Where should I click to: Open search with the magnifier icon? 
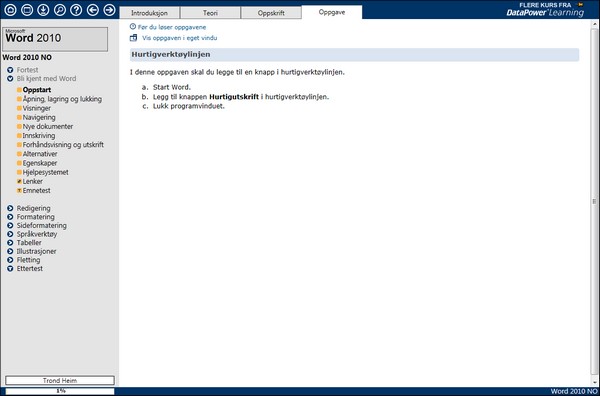point(60,10)
